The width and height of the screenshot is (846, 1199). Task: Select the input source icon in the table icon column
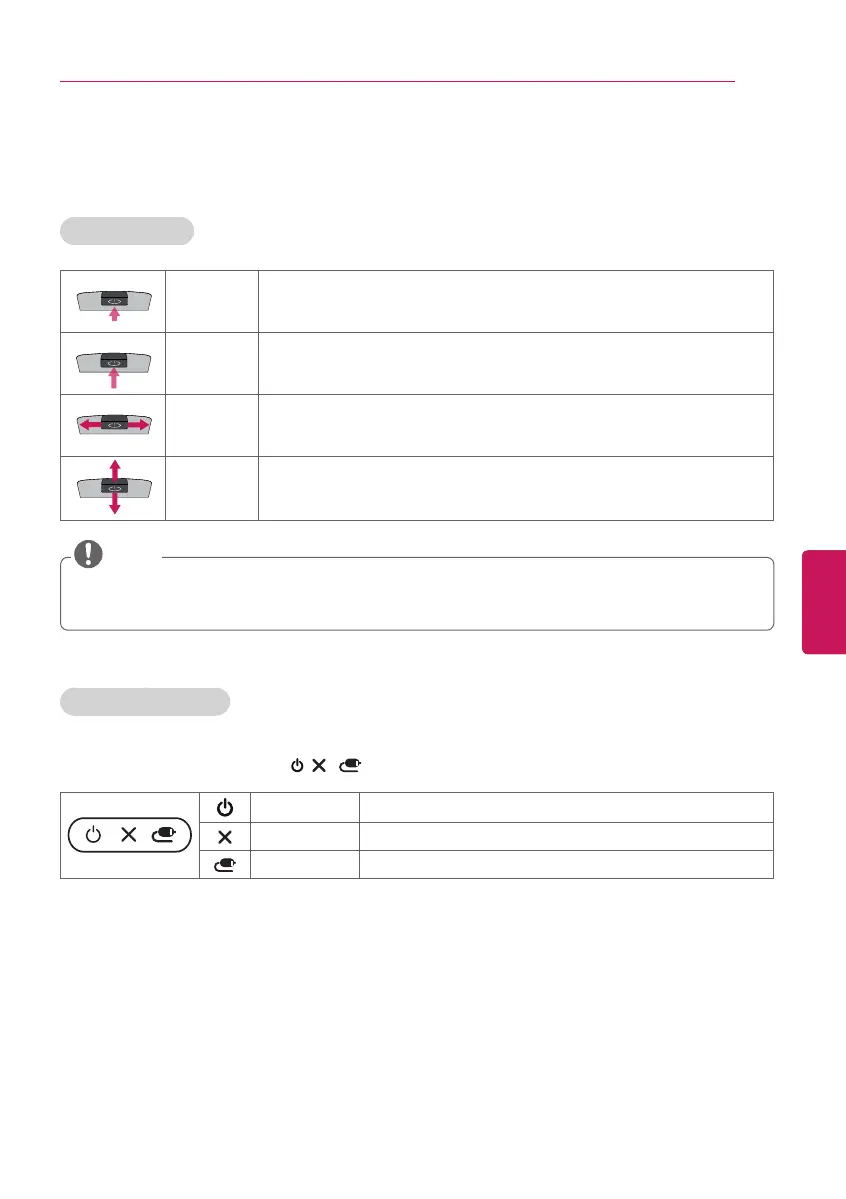click(225, 865)
